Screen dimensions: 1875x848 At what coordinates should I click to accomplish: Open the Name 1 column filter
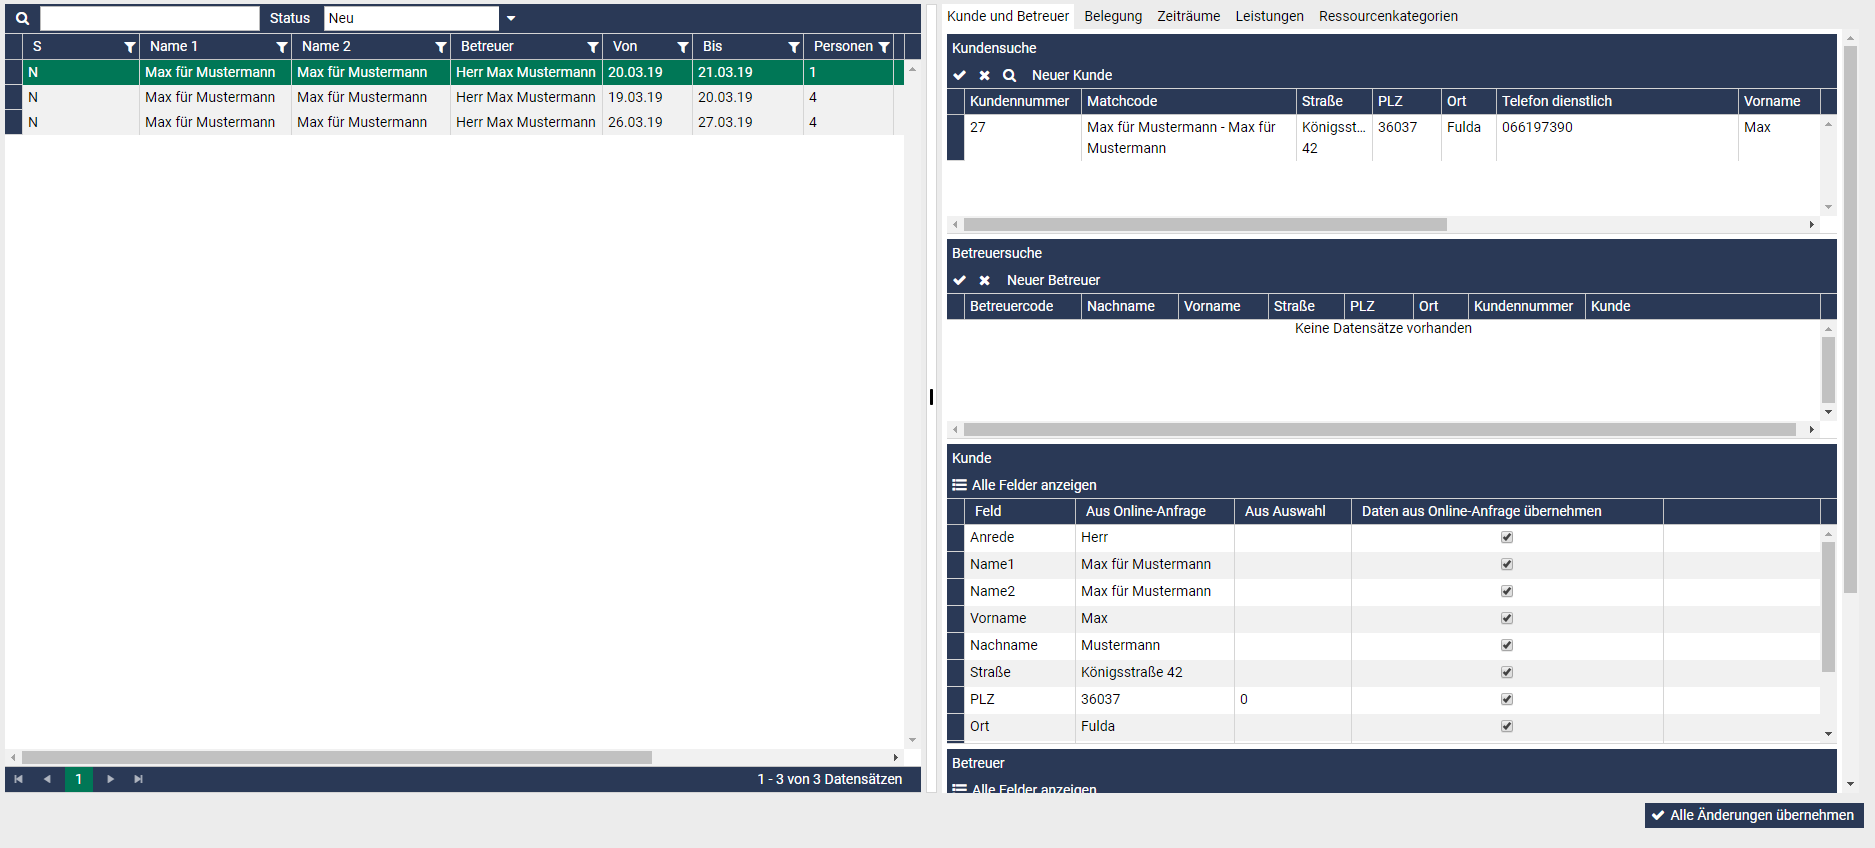point(282,47)
